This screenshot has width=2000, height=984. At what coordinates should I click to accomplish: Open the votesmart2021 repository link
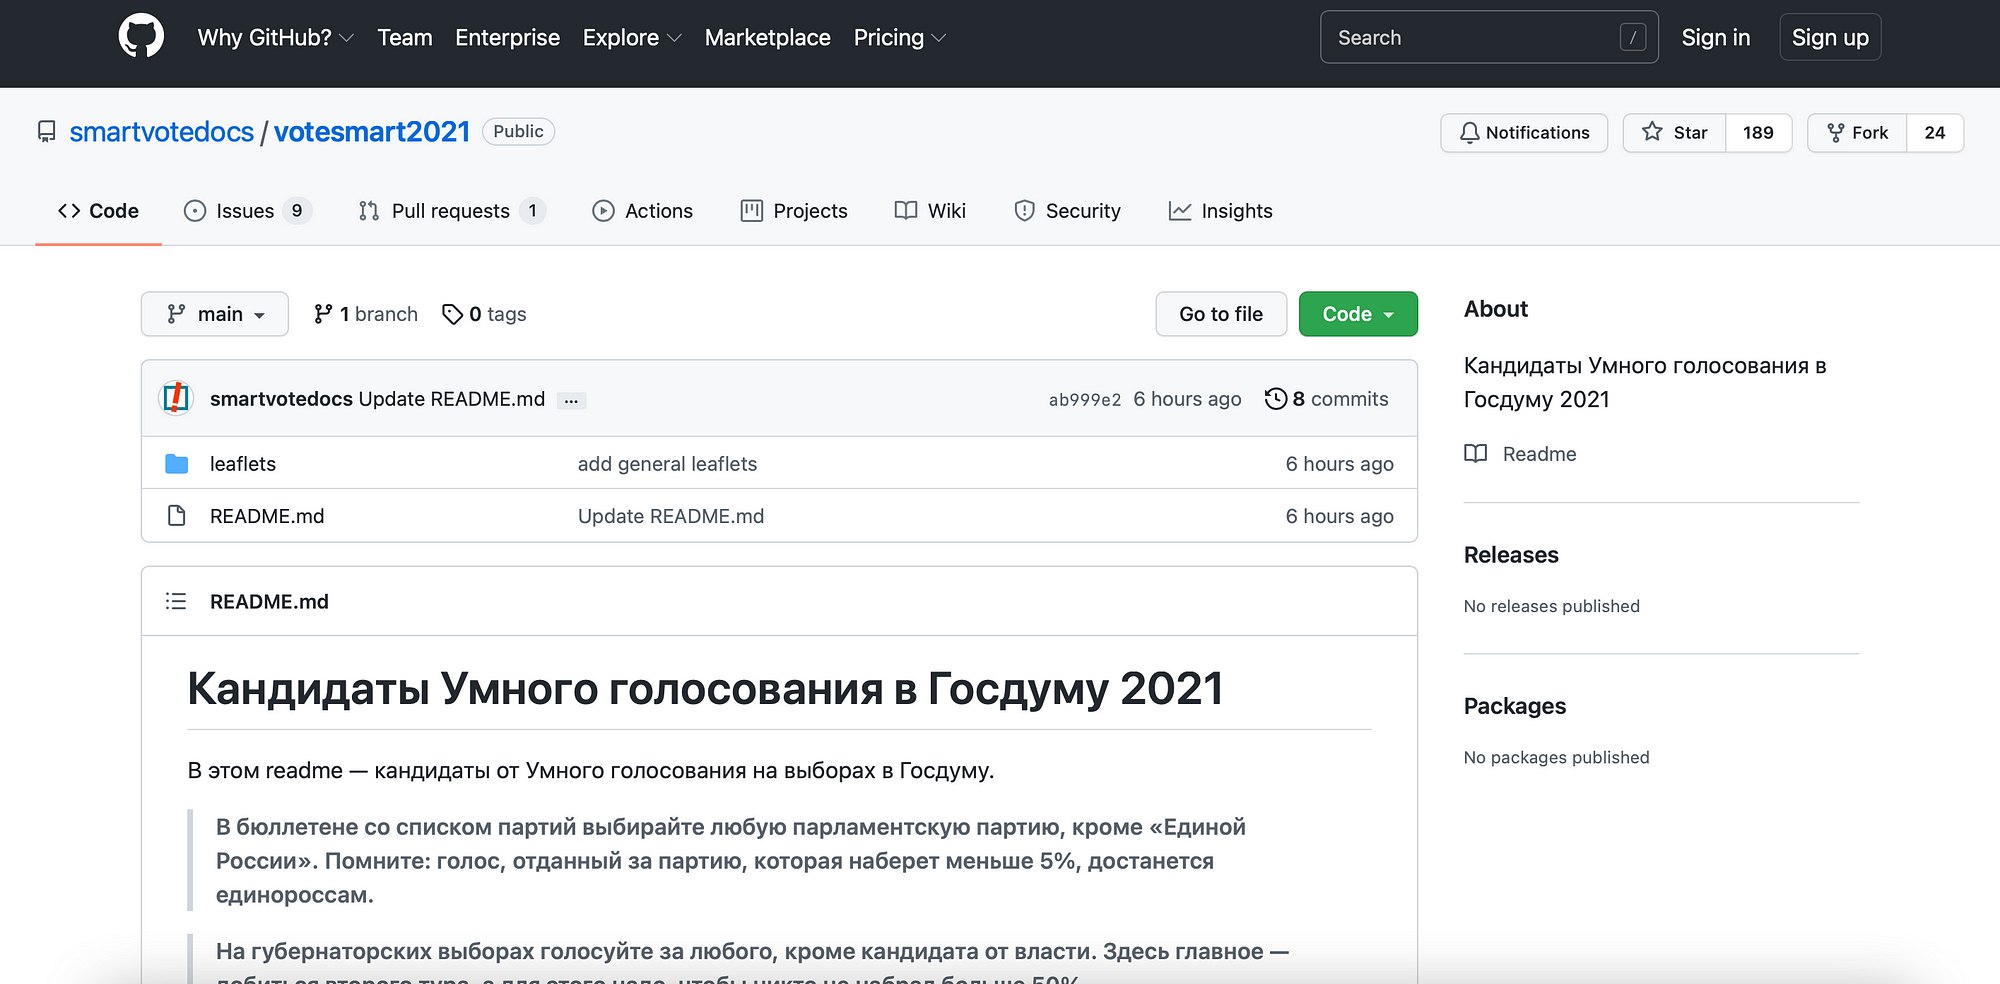pos(372,132)
